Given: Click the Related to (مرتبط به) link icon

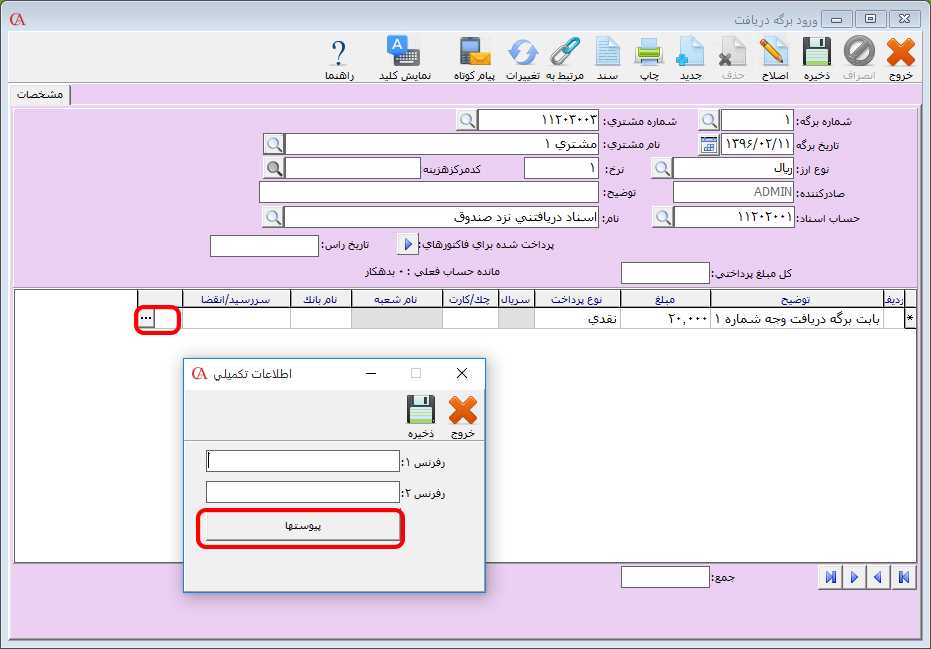Looking at the screenshot, I should pyautogui.click(x=566, y=53).
